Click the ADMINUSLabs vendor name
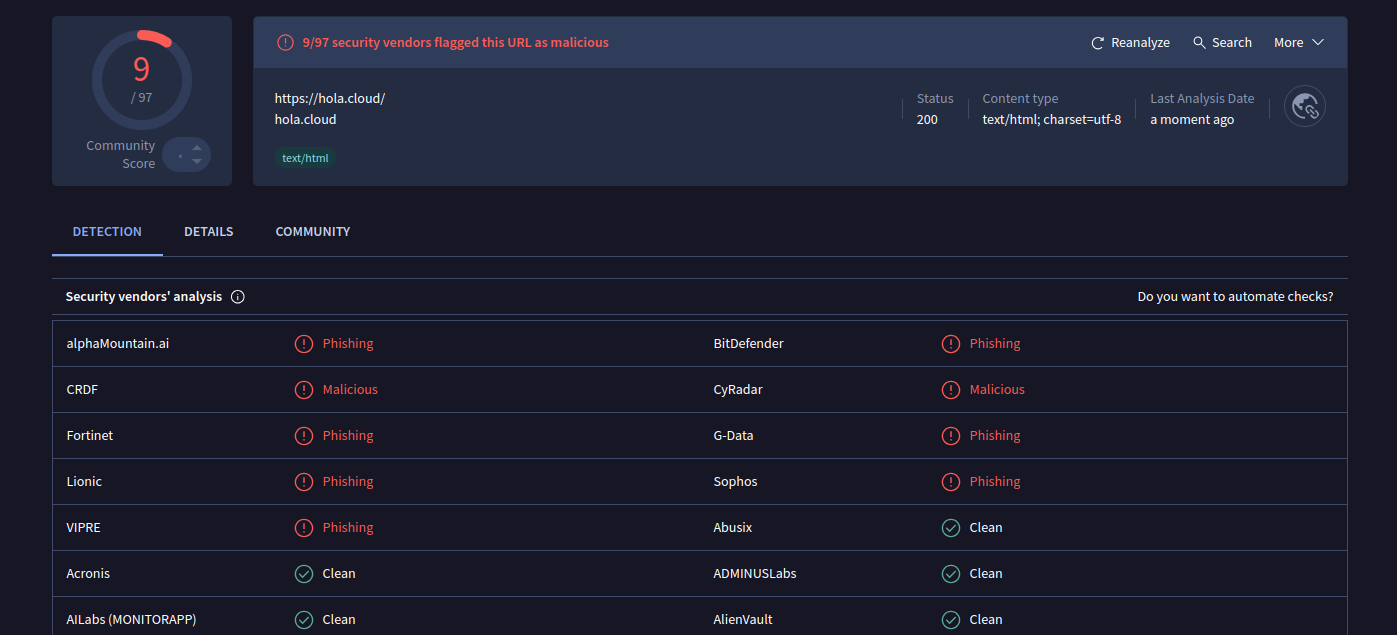Screen dimensions: 1397x635 755,573
